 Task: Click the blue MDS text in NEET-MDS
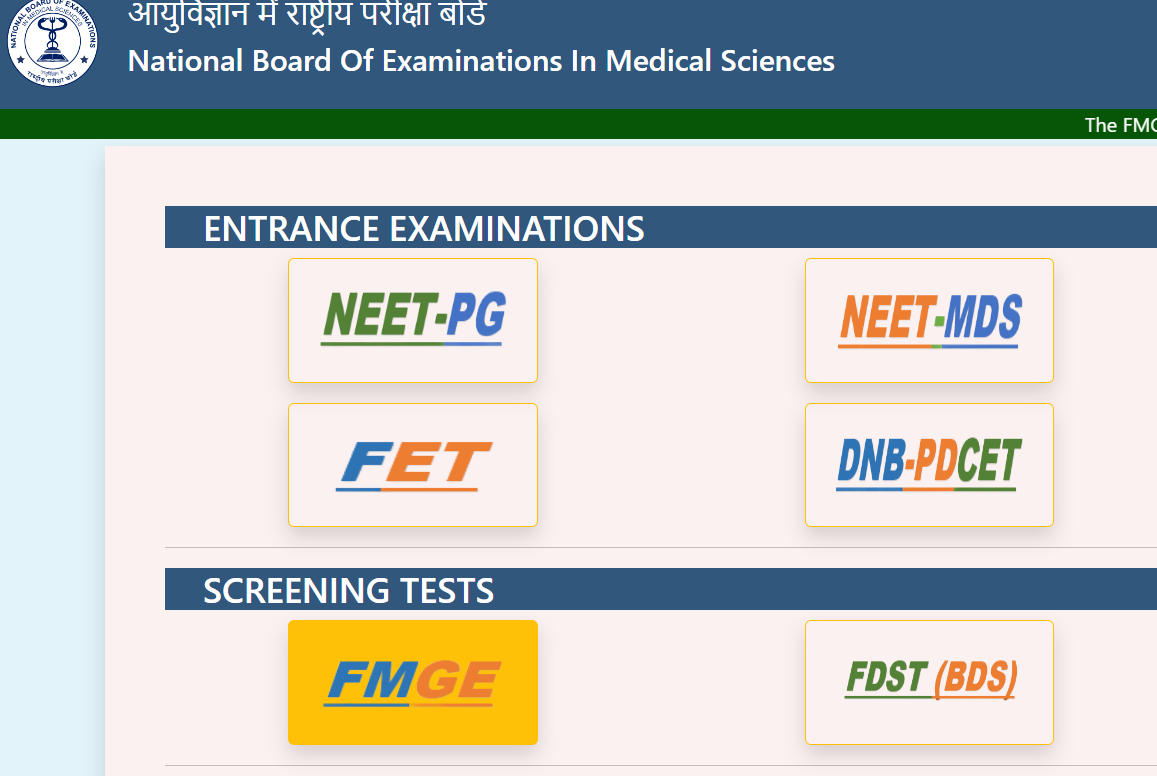983,317
